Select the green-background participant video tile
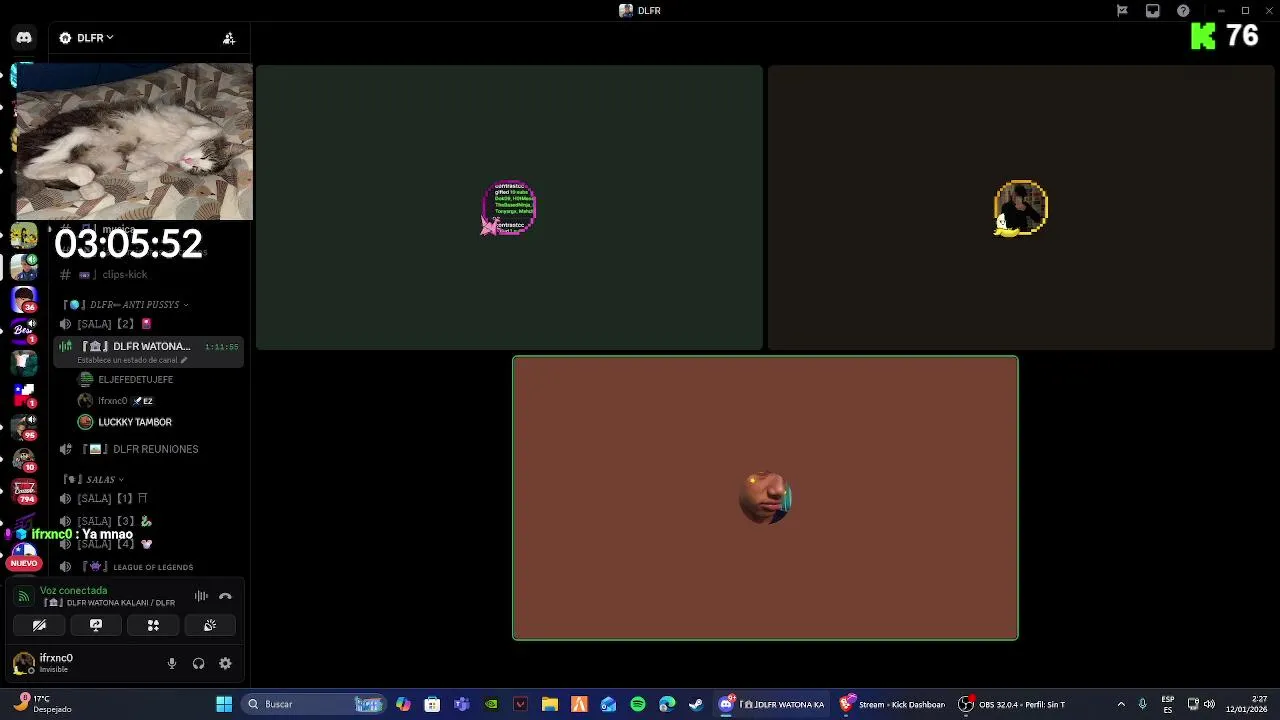 pos(509,208)
